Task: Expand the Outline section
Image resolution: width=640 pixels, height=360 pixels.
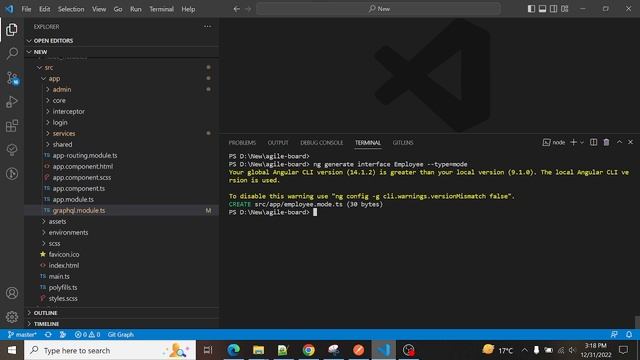Action: (x=122, y=313)
